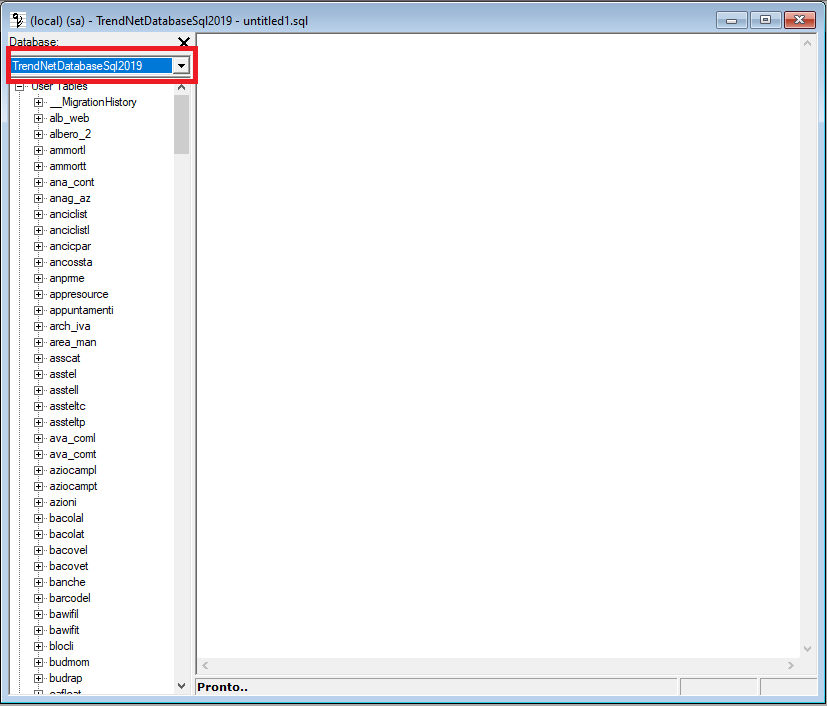This screenshot has width=827, height=706.
Task: Select the ancossta table
Action: coord(71,262)
